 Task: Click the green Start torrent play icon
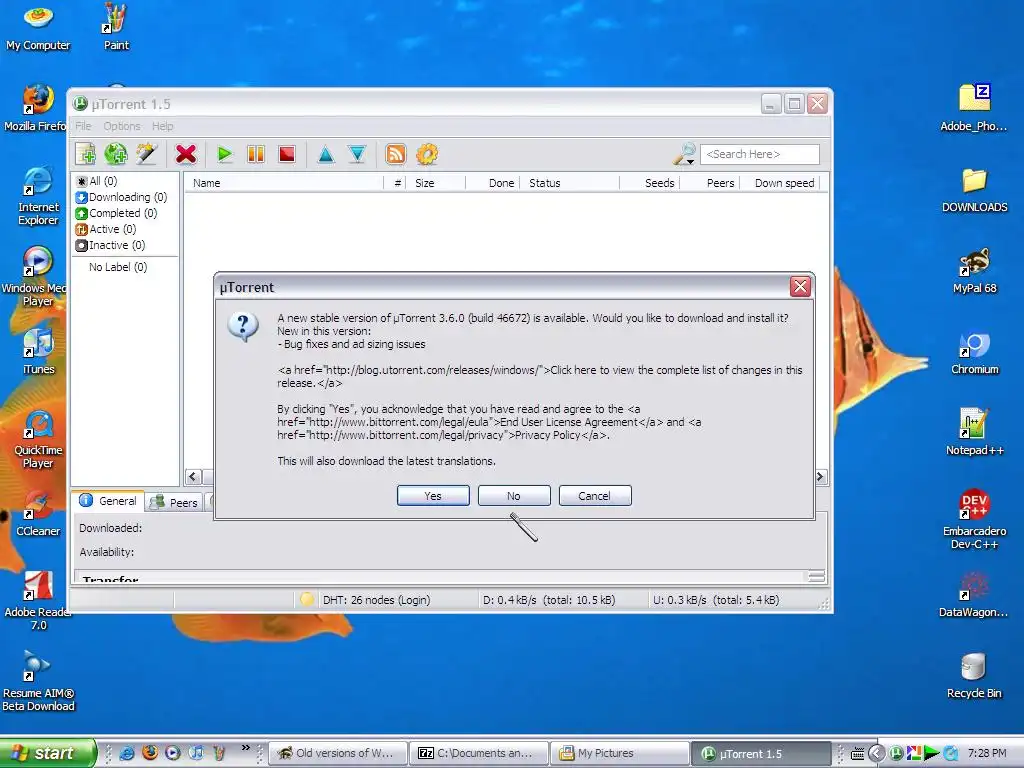[225, 154]
